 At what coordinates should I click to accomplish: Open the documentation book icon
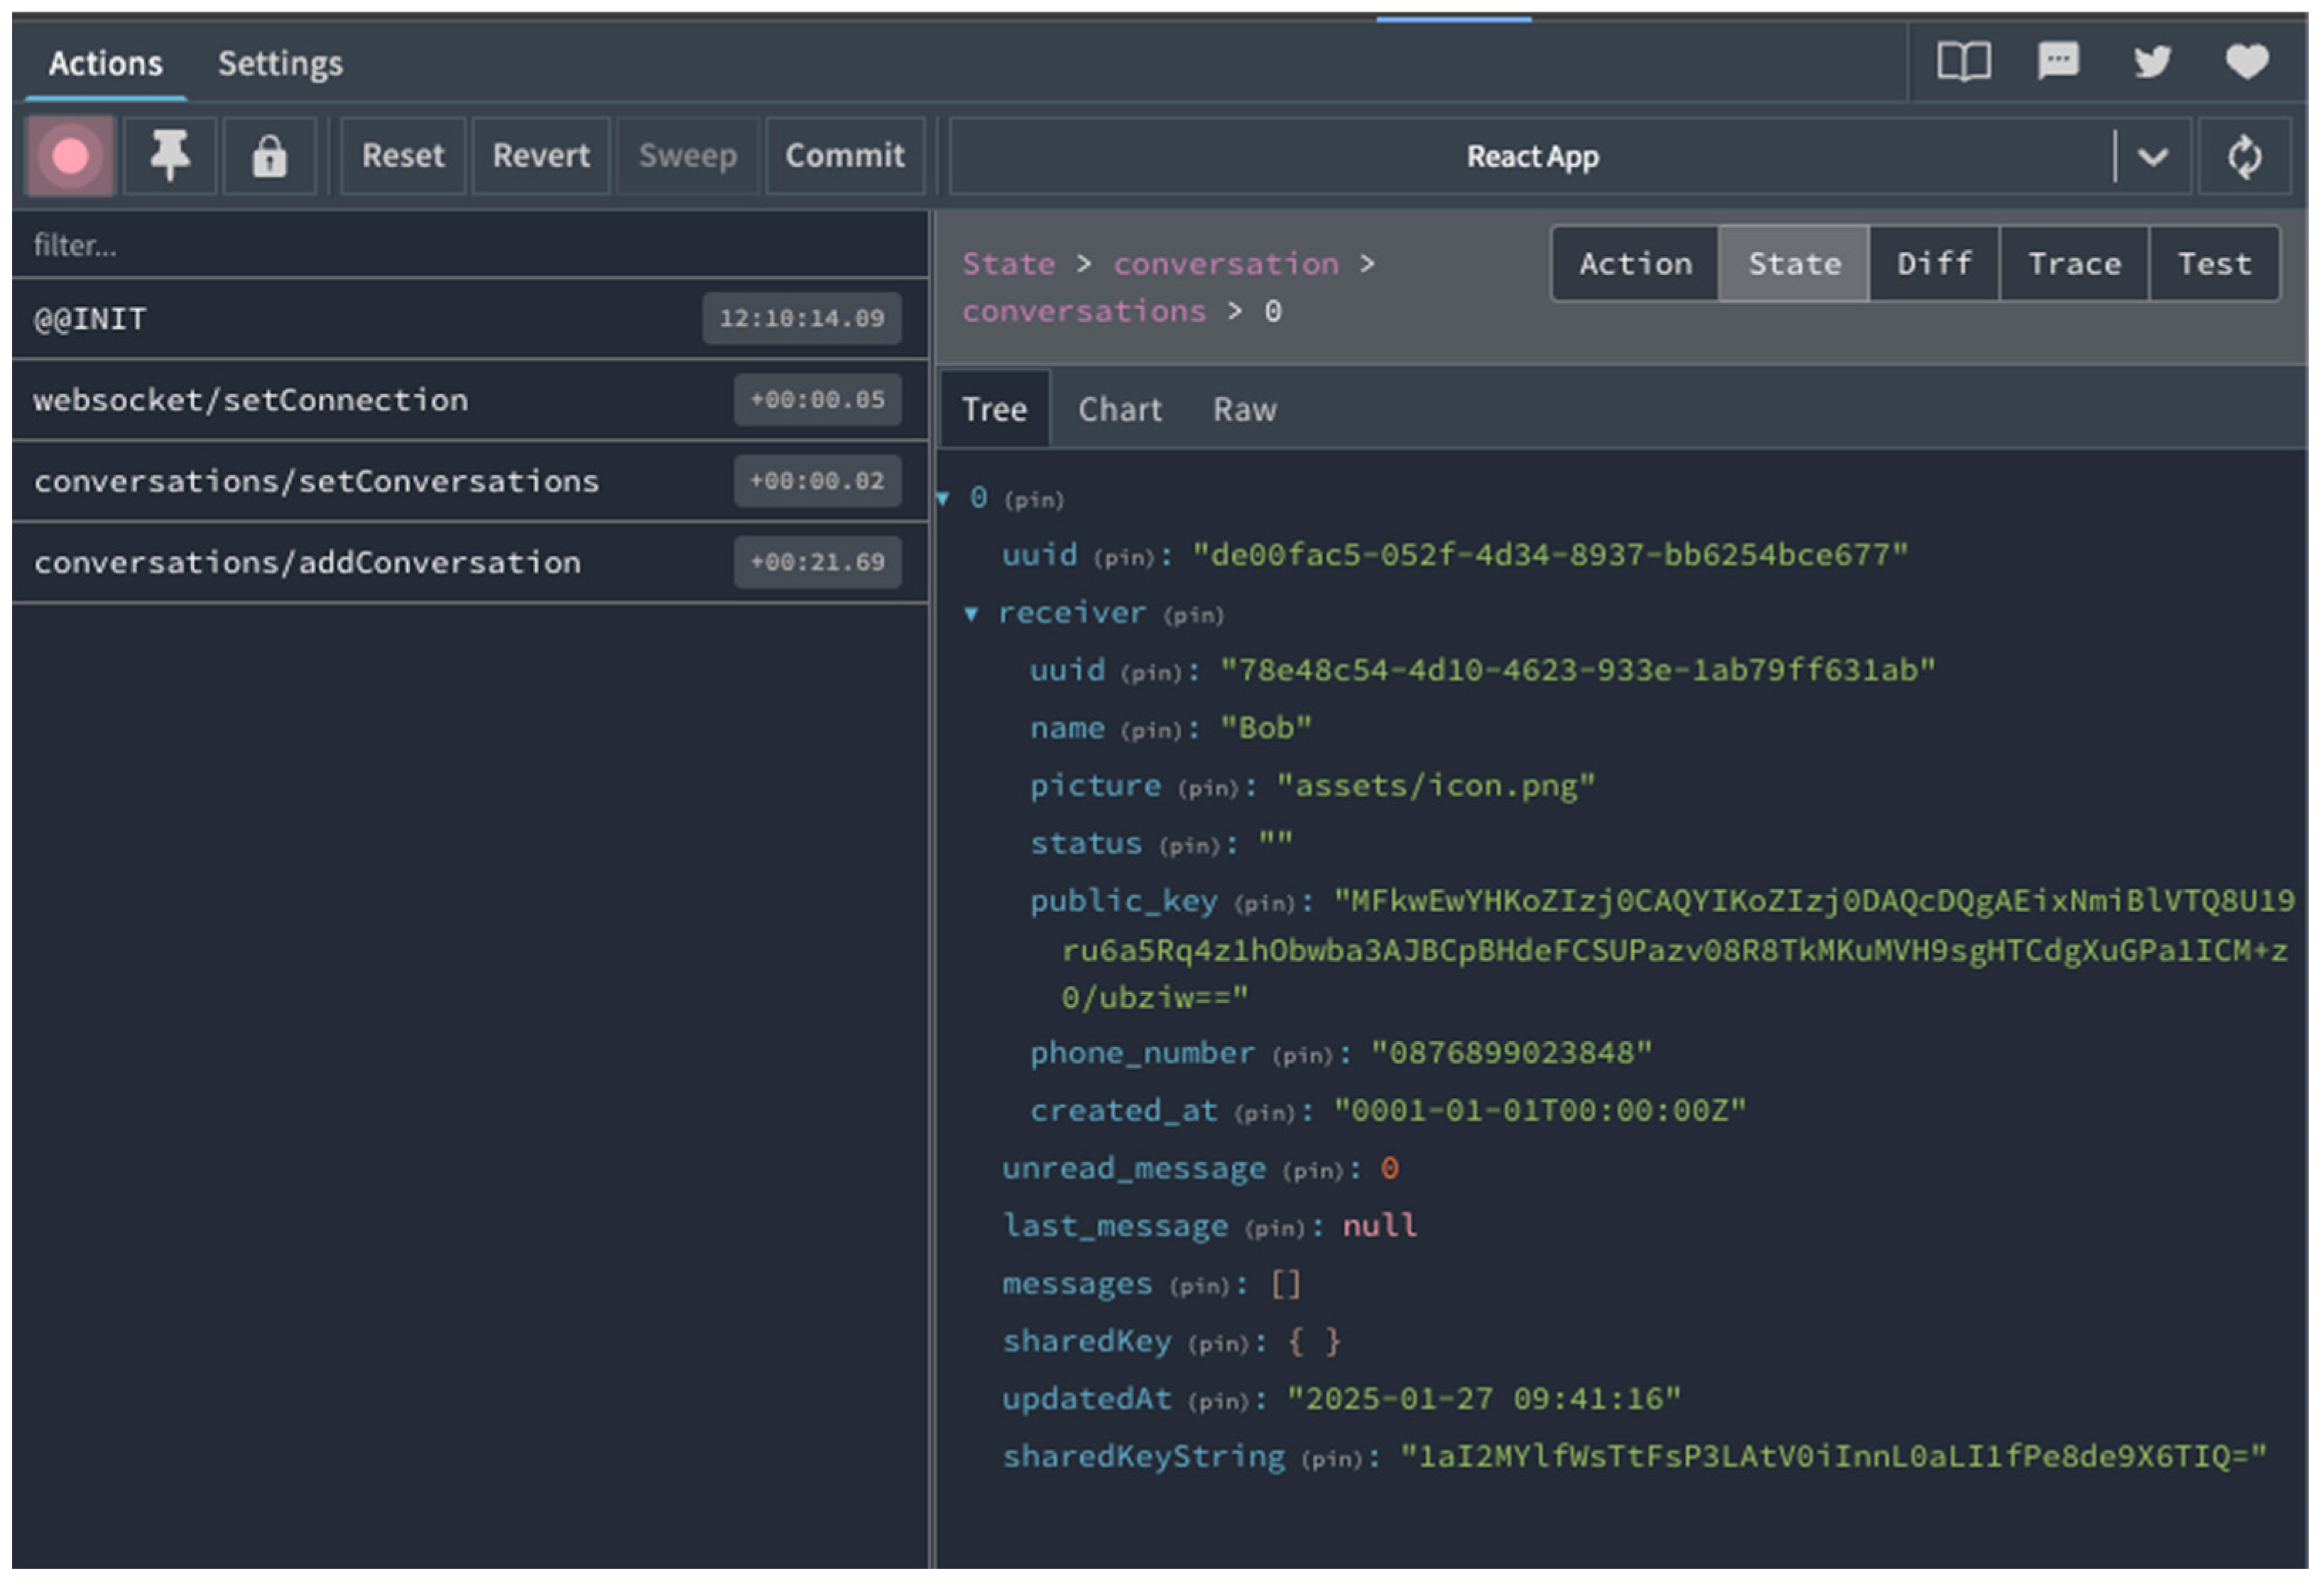[x=1963, y=62]
